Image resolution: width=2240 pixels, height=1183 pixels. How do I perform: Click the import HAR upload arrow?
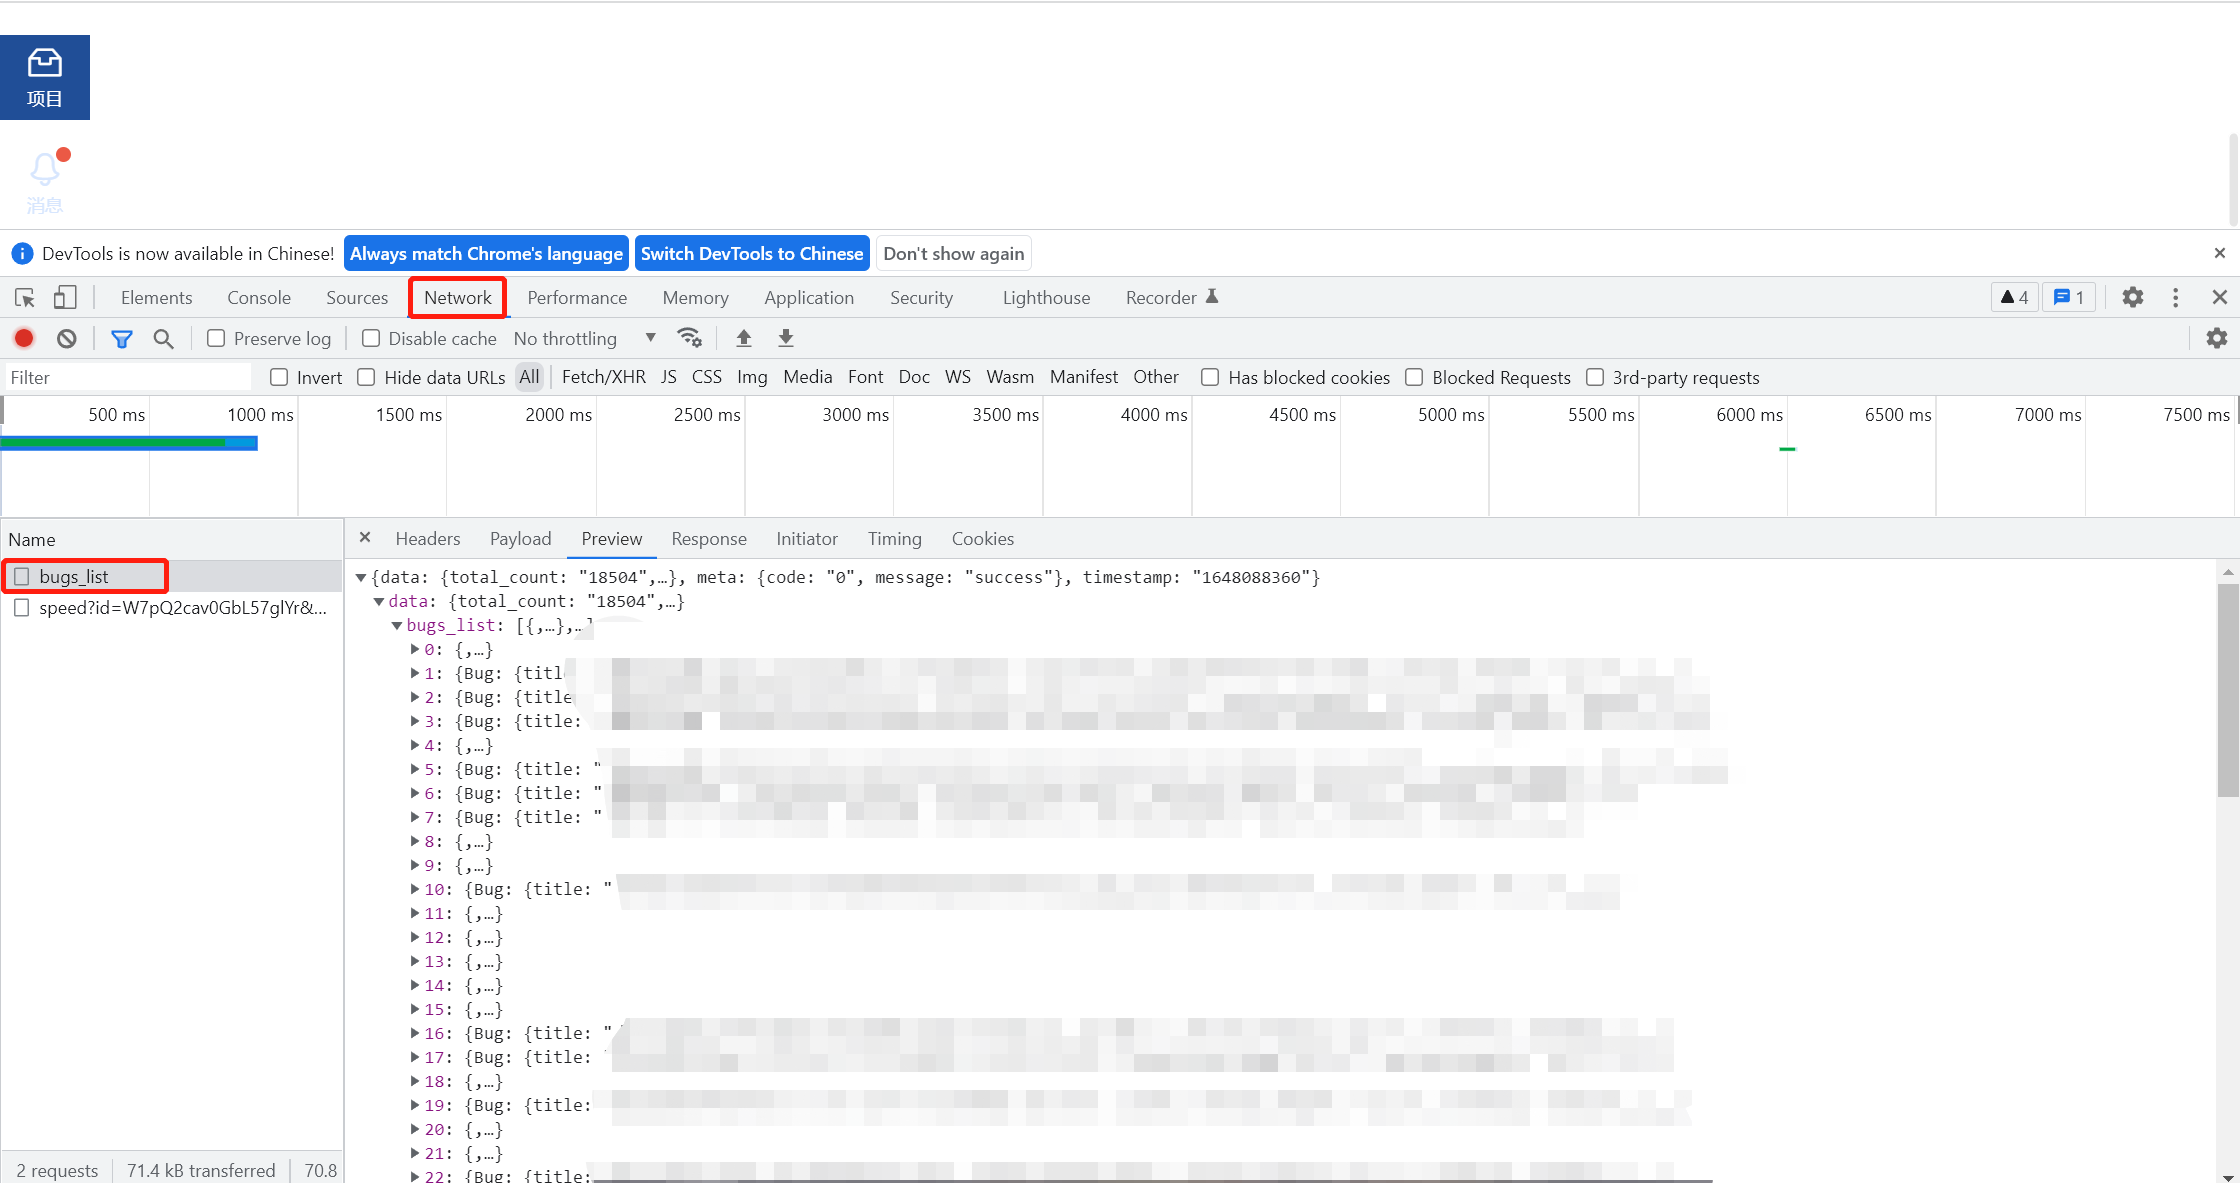coord(743,339)
